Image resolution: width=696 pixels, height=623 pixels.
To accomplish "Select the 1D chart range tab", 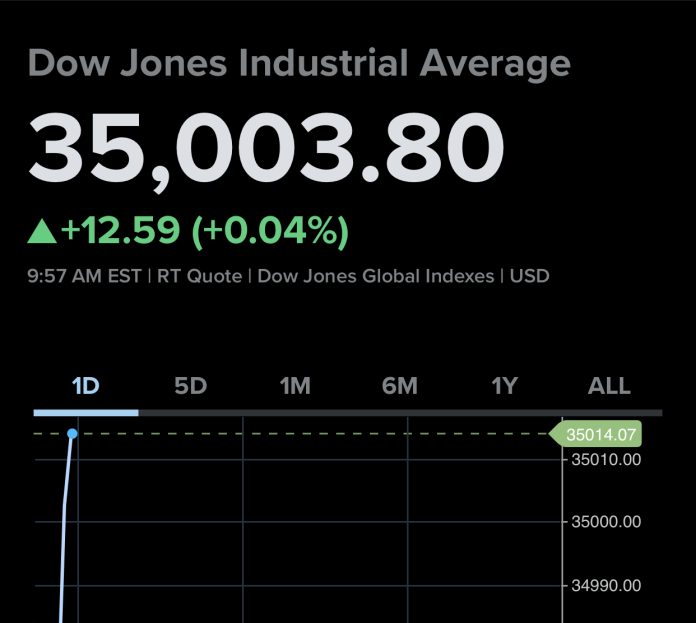I will click(x=86, y=386).
